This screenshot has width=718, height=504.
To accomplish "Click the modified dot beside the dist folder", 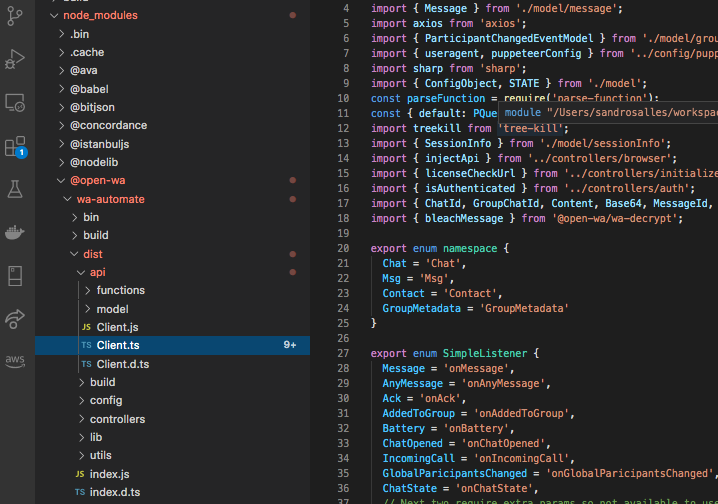I will pos(293,254).
